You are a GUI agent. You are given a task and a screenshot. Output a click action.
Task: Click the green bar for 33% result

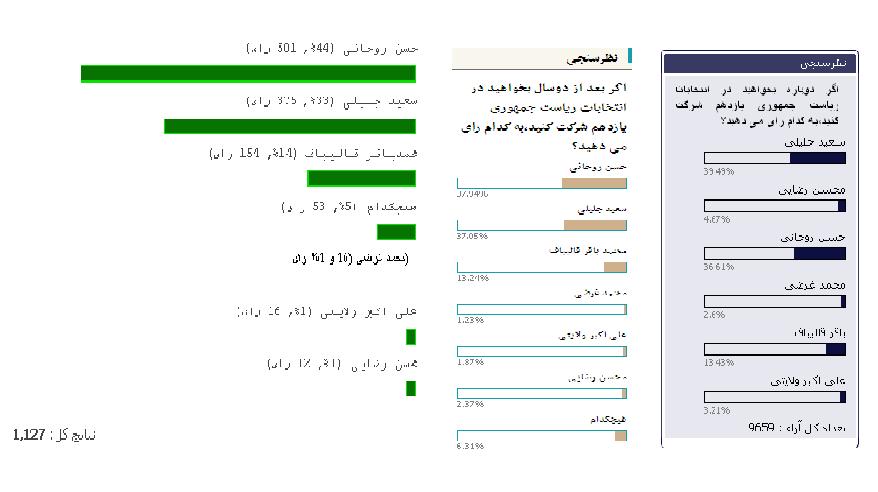coord(290,126)
